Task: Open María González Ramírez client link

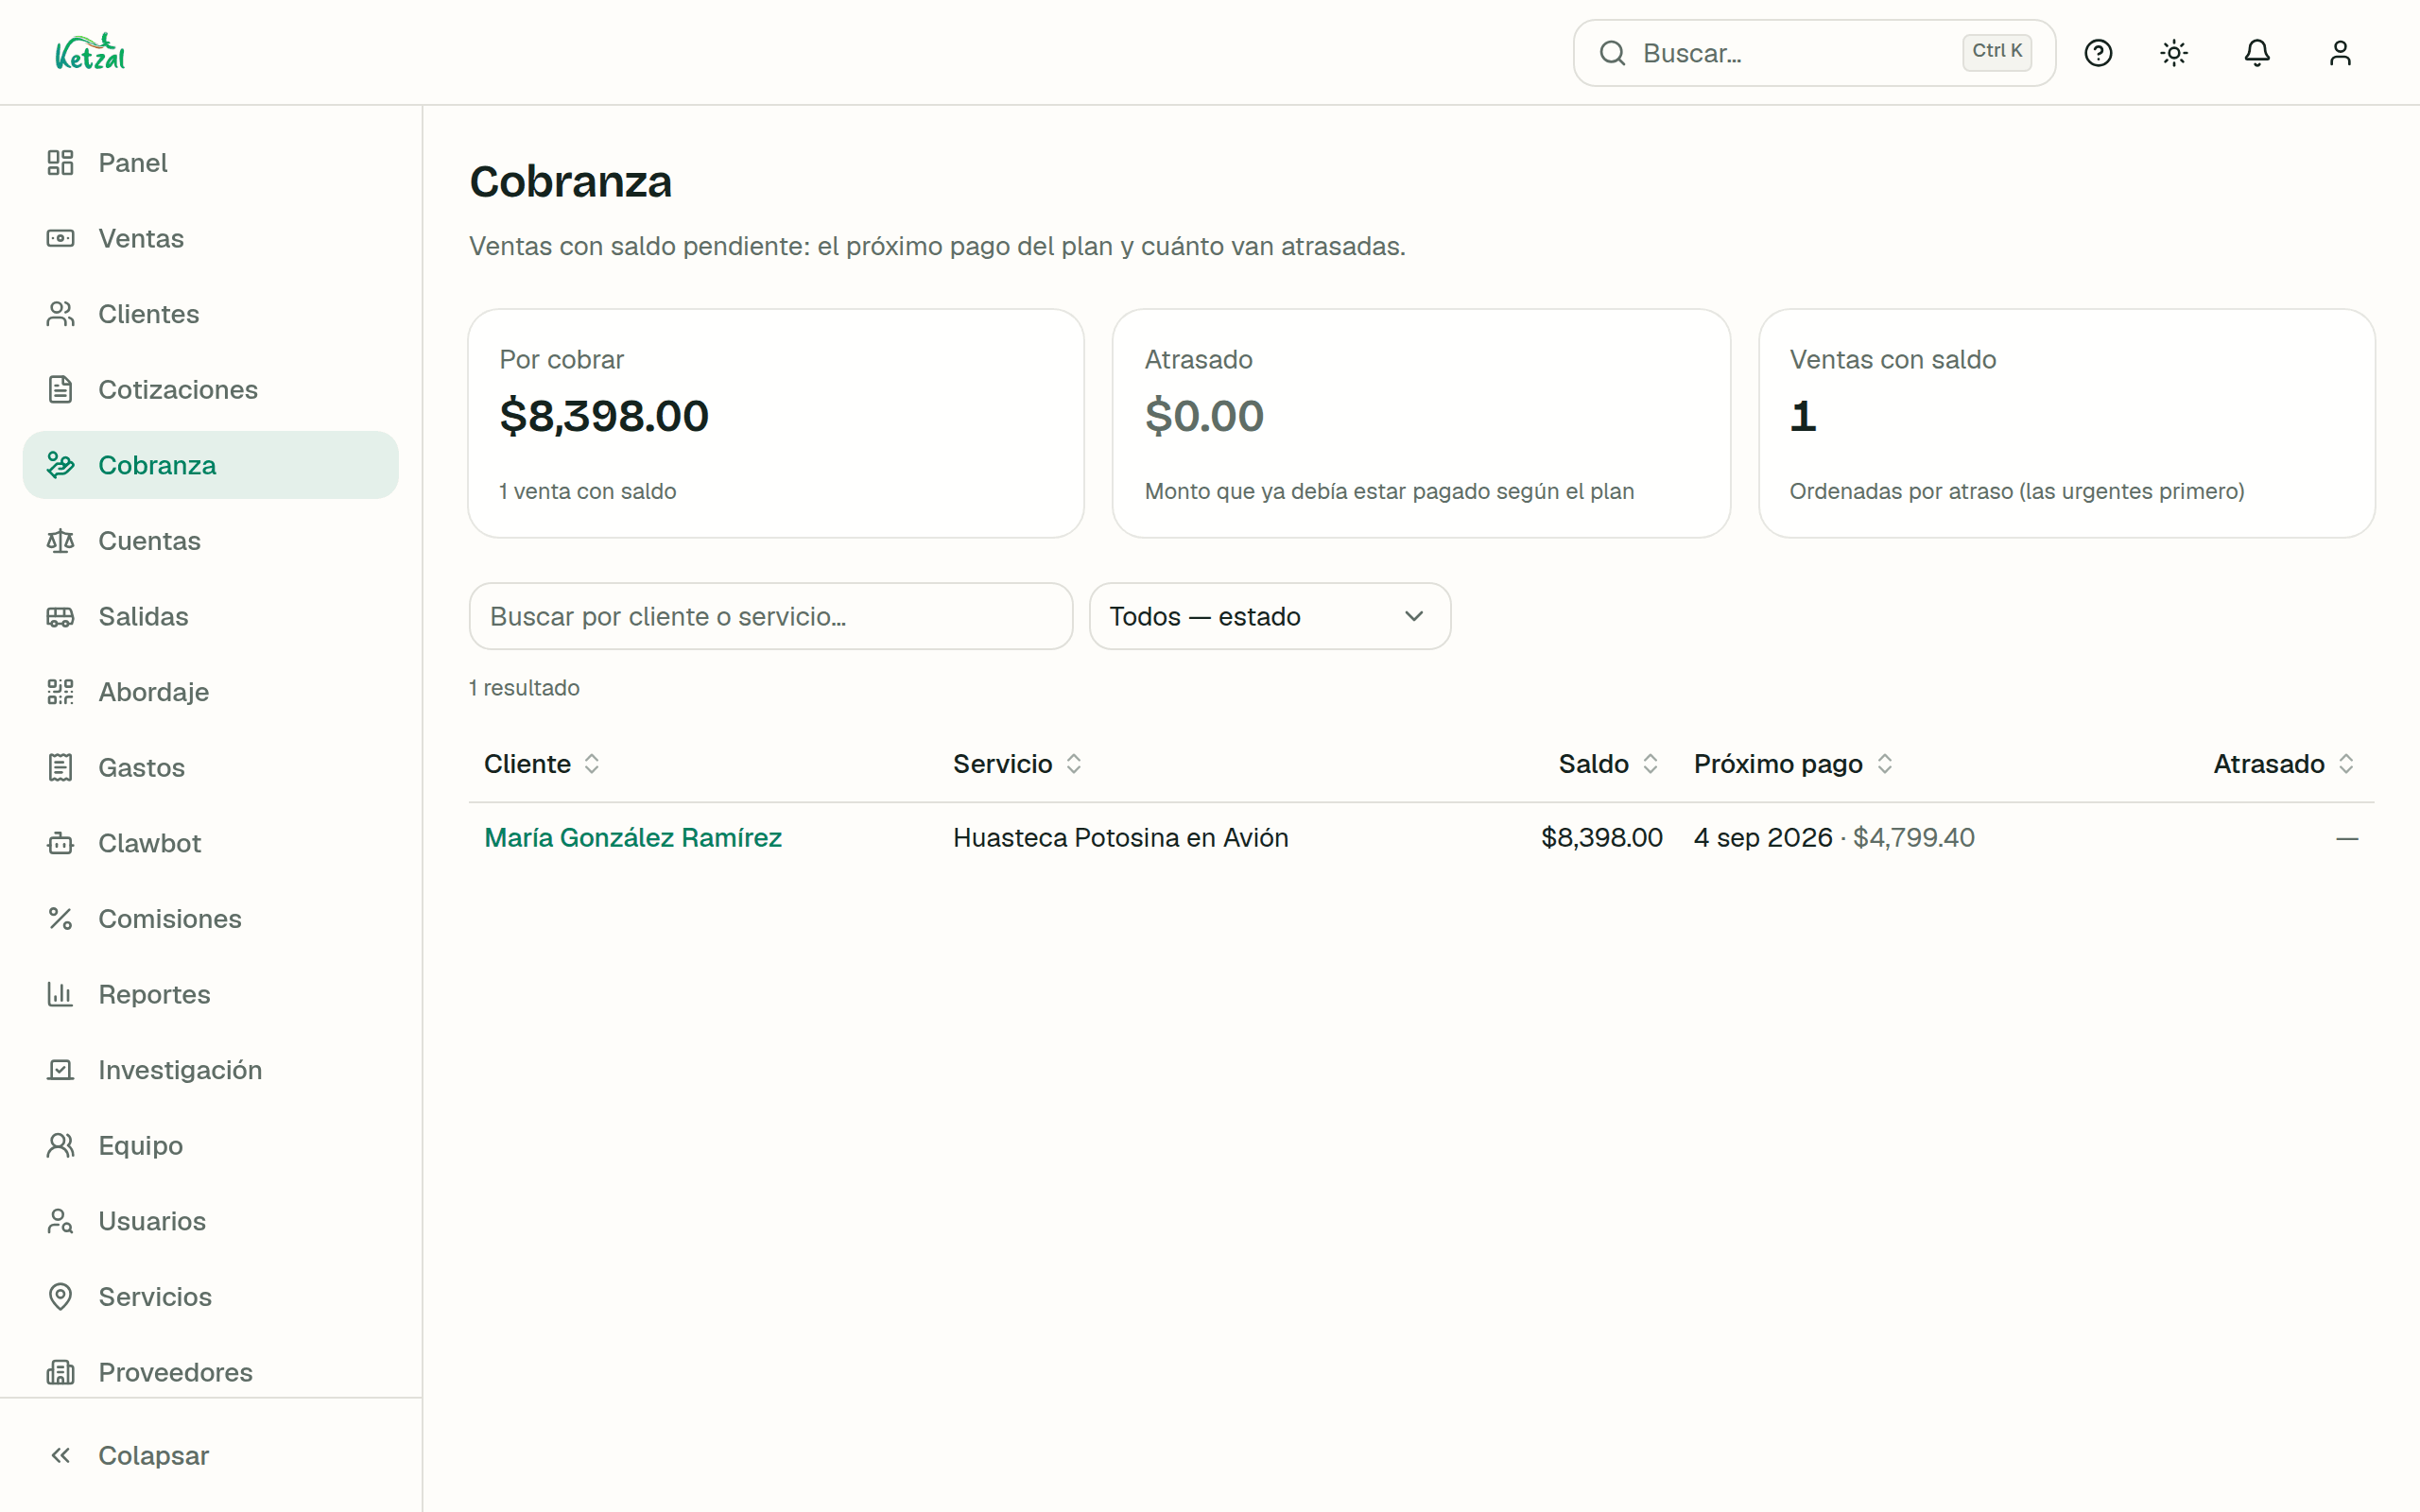Action: coord(633,838)
